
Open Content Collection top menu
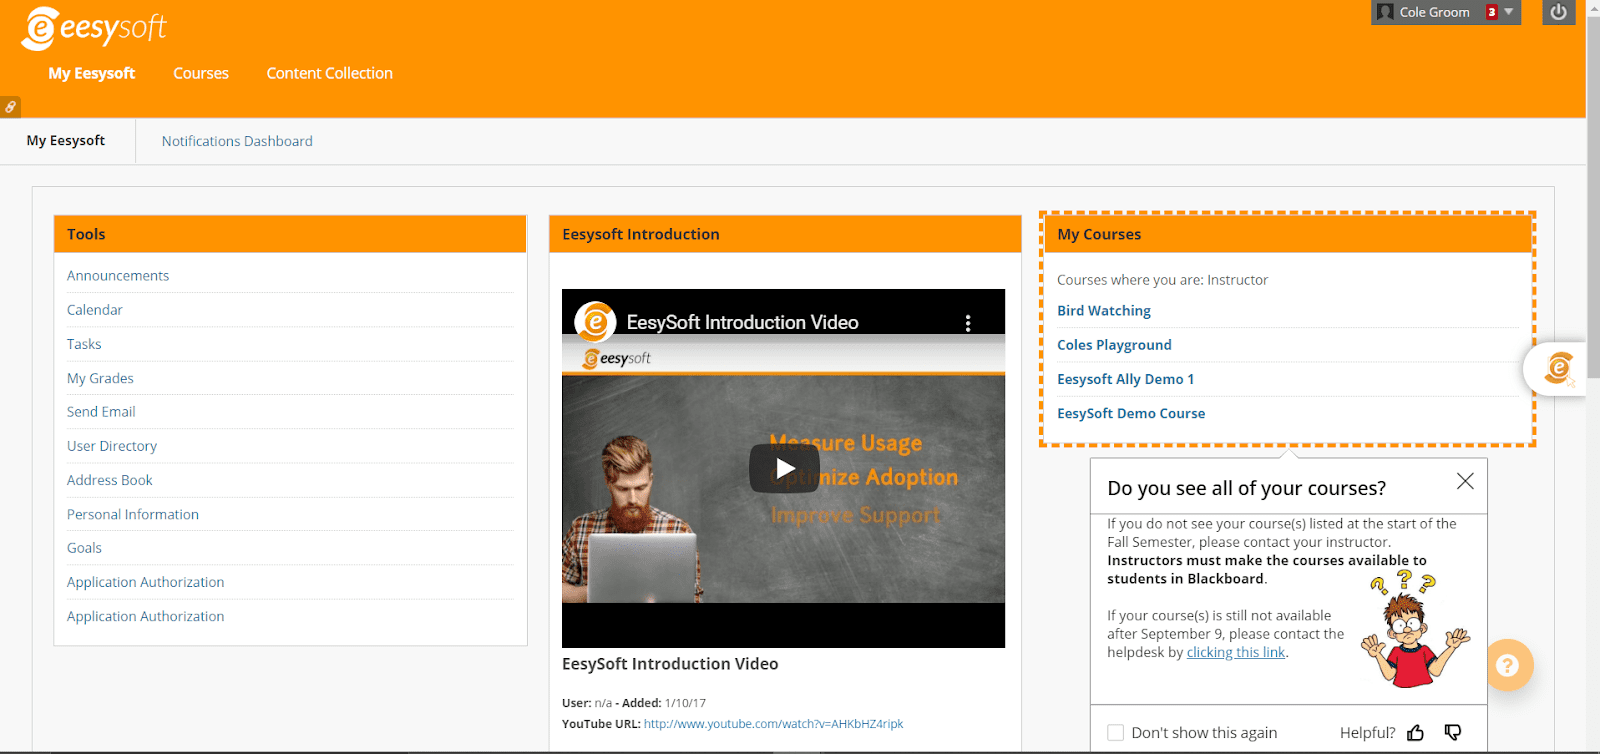[x=329, y=73]
